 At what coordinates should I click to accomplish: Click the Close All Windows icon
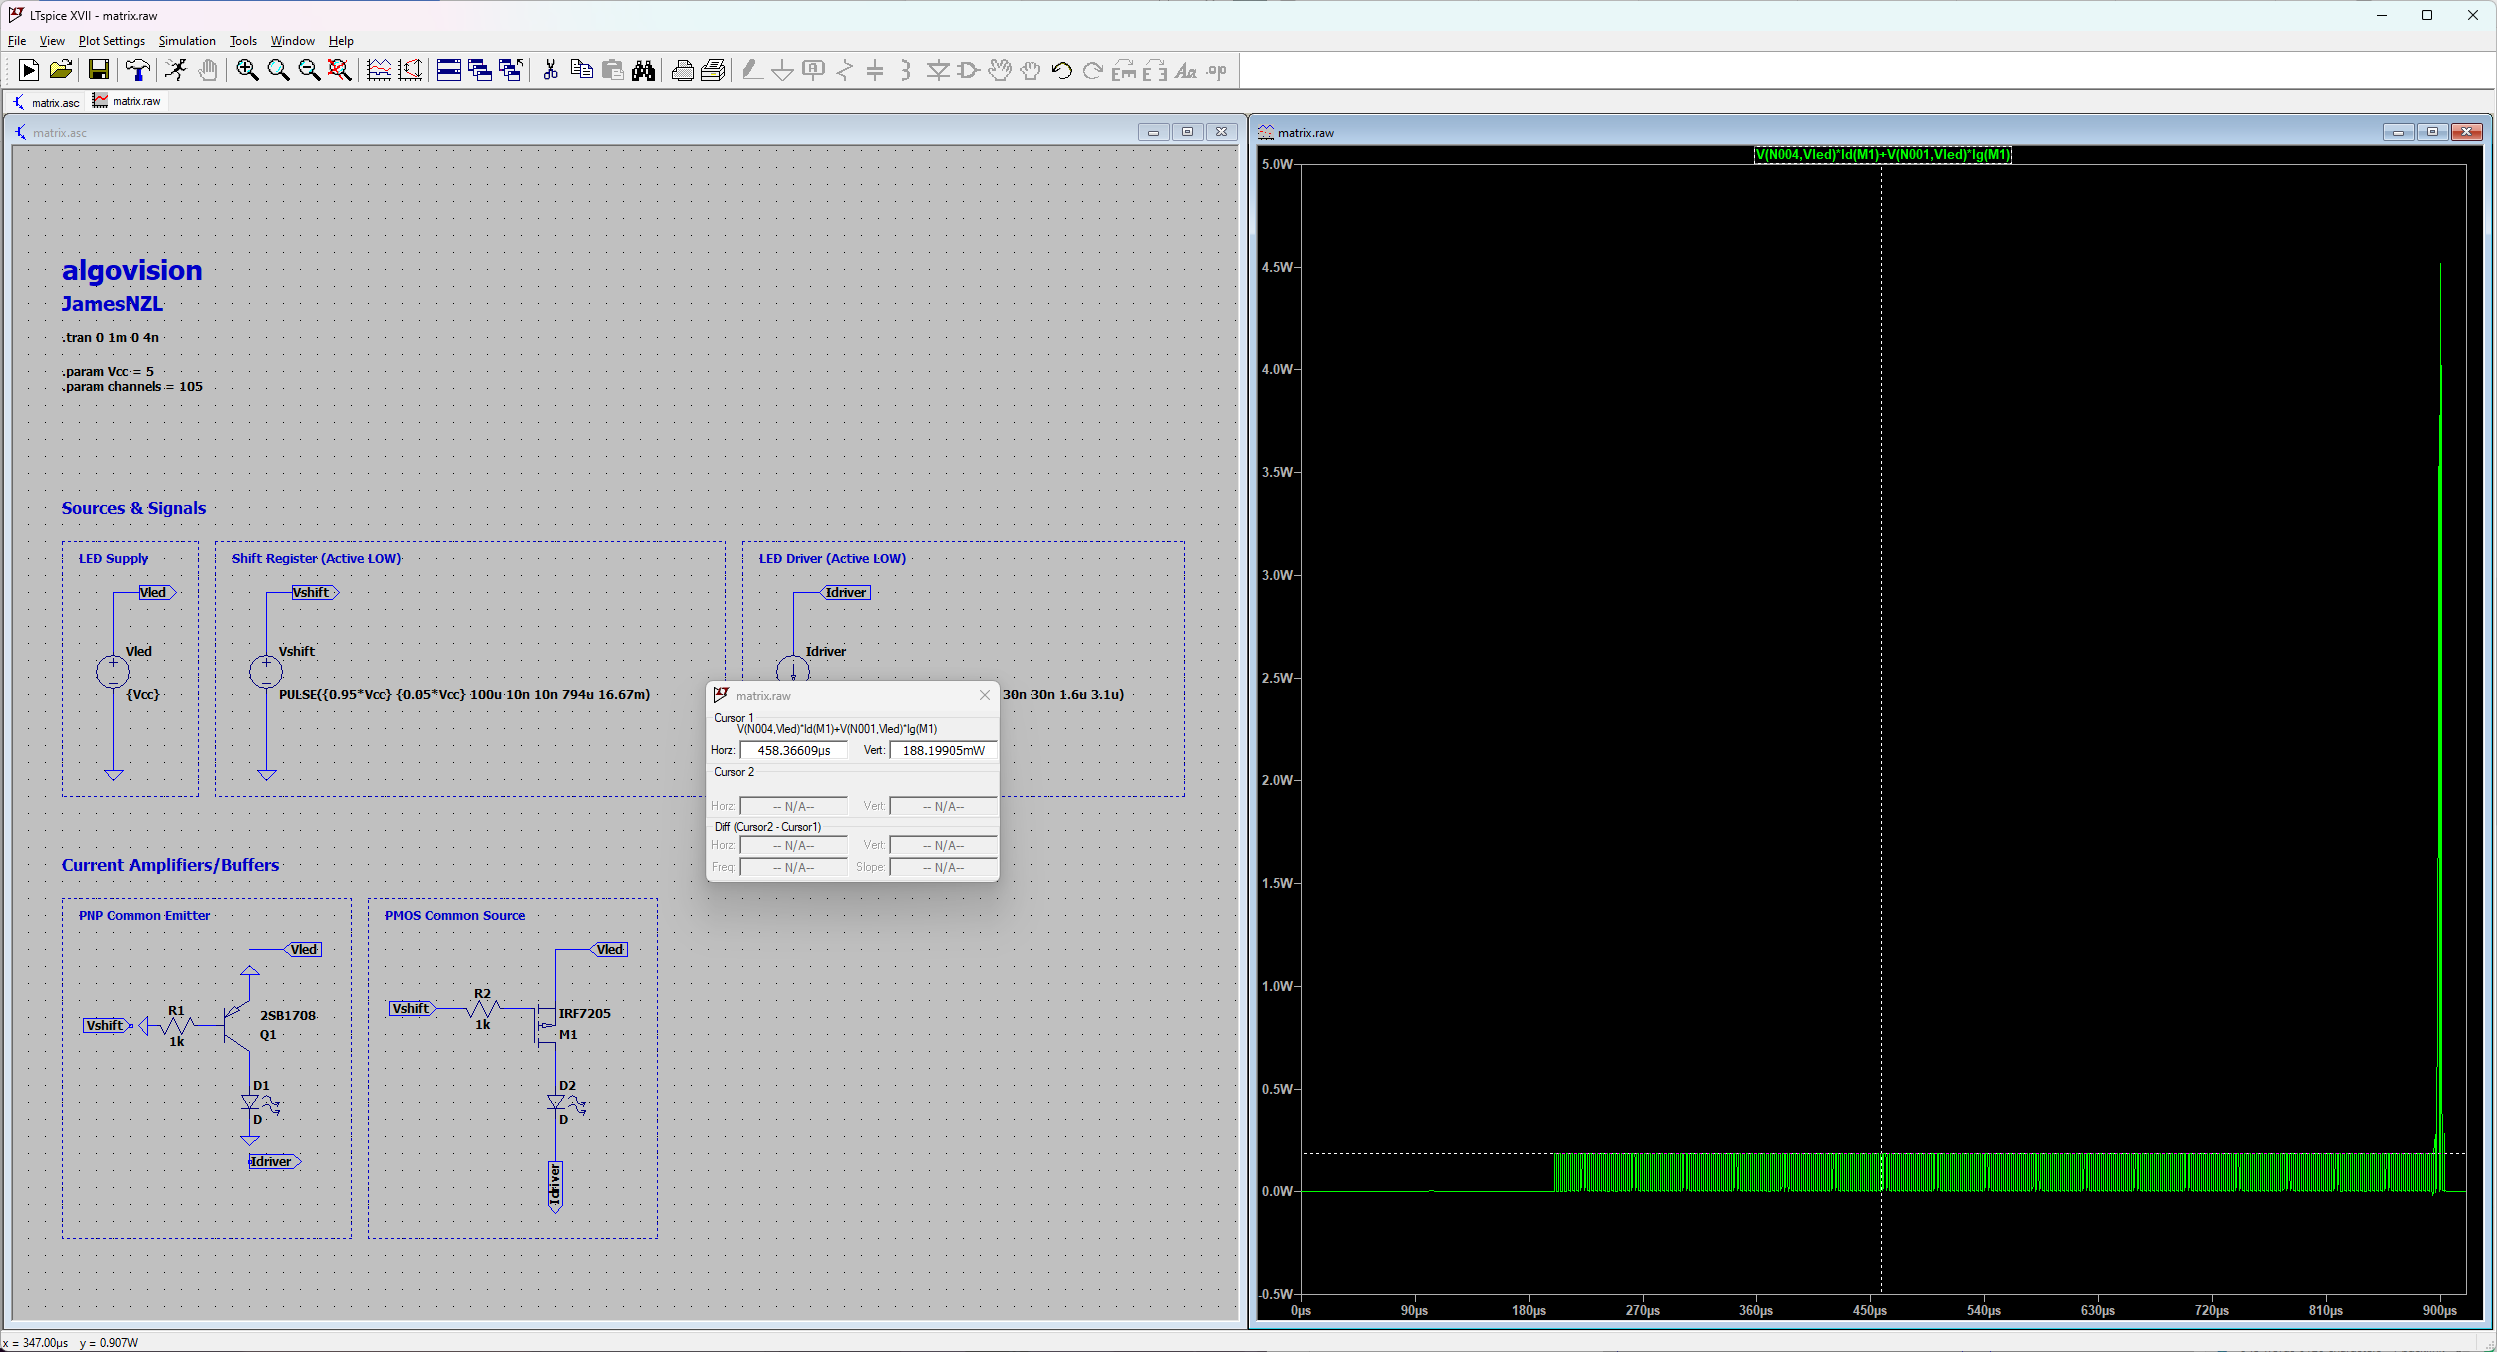tap(511, 70)
